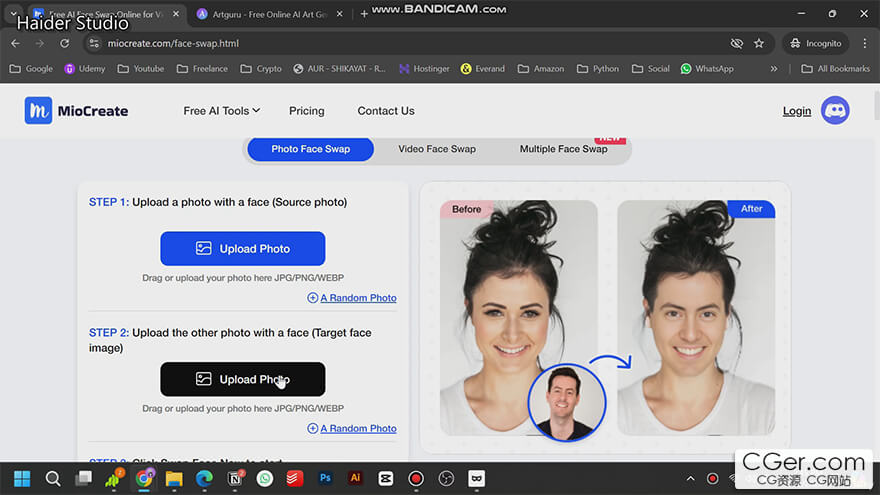Open the Everand bookmark

pos(483,68)
